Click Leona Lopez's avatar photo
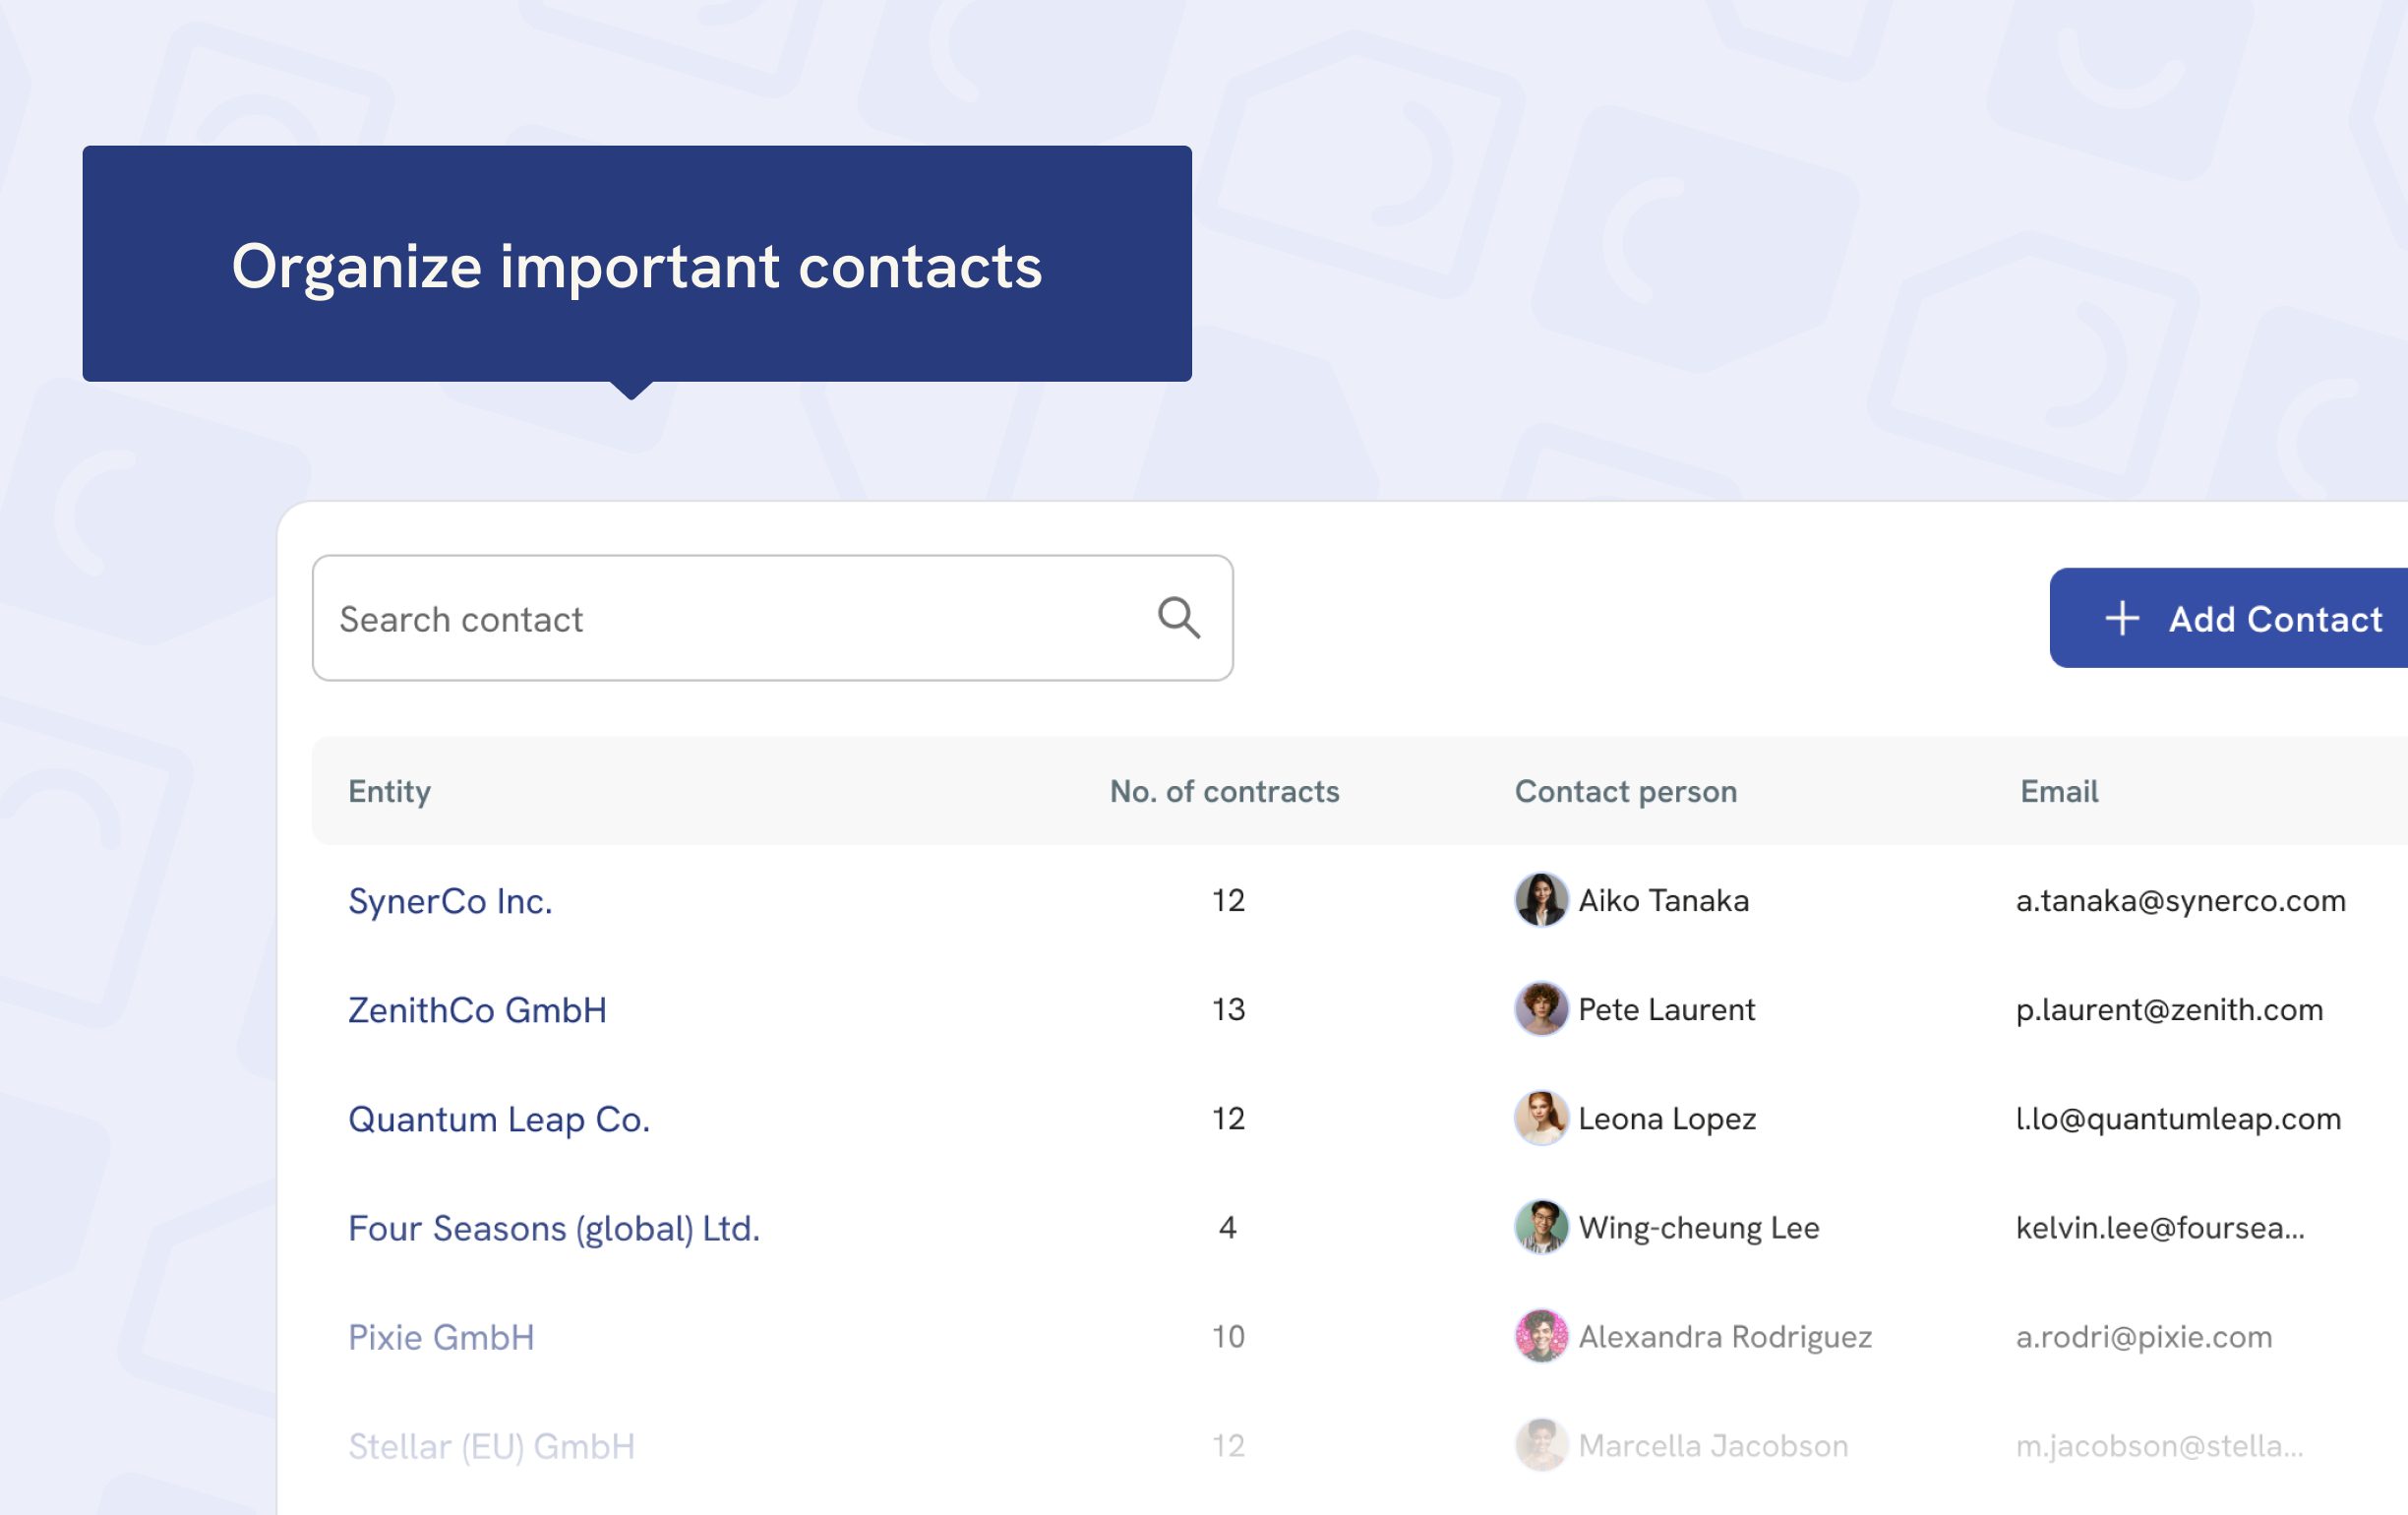The height and width of the screenshot is (1515, 2408). pyautogui.click(x=1540, y=1118)
